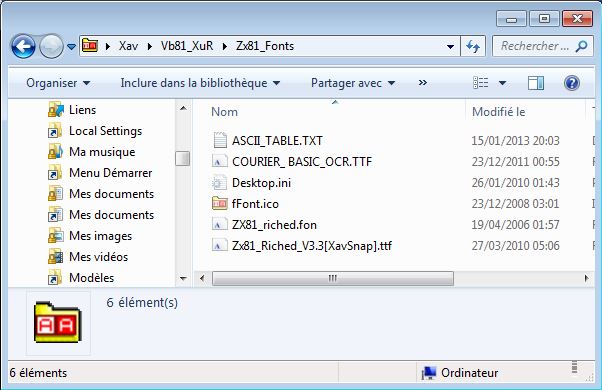
Task: Click the Vb81_XuR breadcrumb segment
Action: point(187,46)
